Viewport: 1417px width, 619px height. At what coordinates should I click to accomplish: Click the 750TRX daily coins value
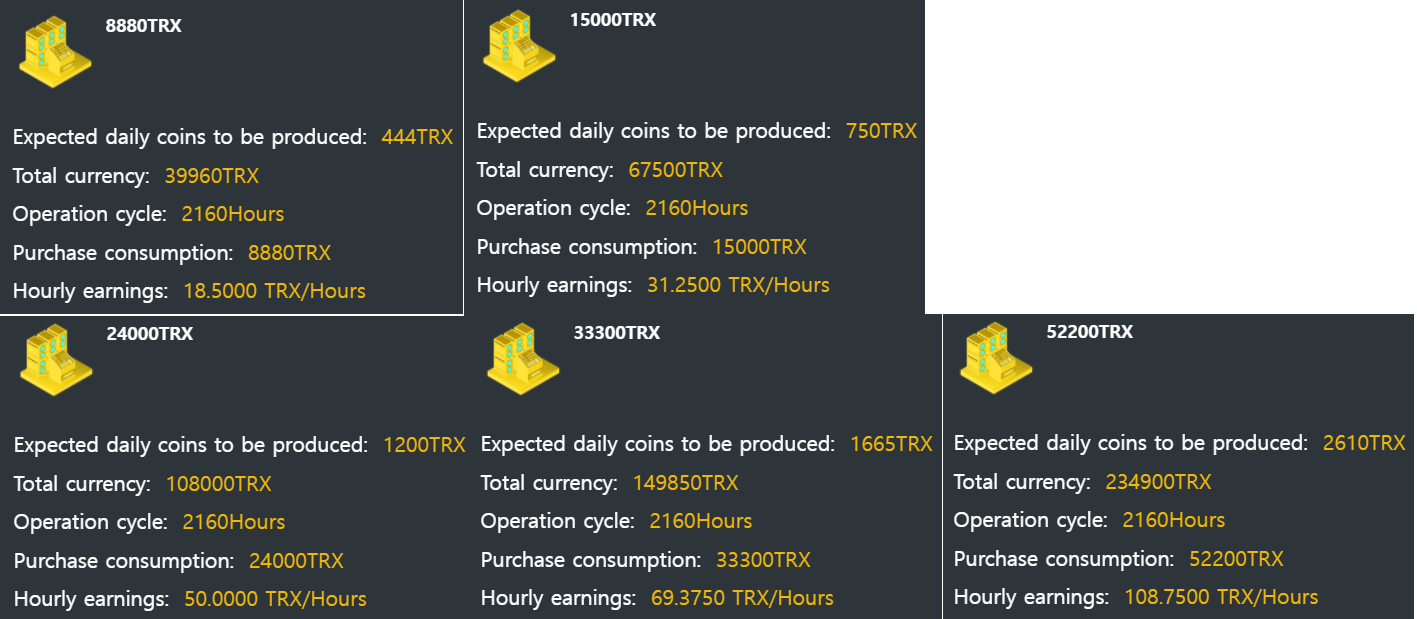pos(881,131)
